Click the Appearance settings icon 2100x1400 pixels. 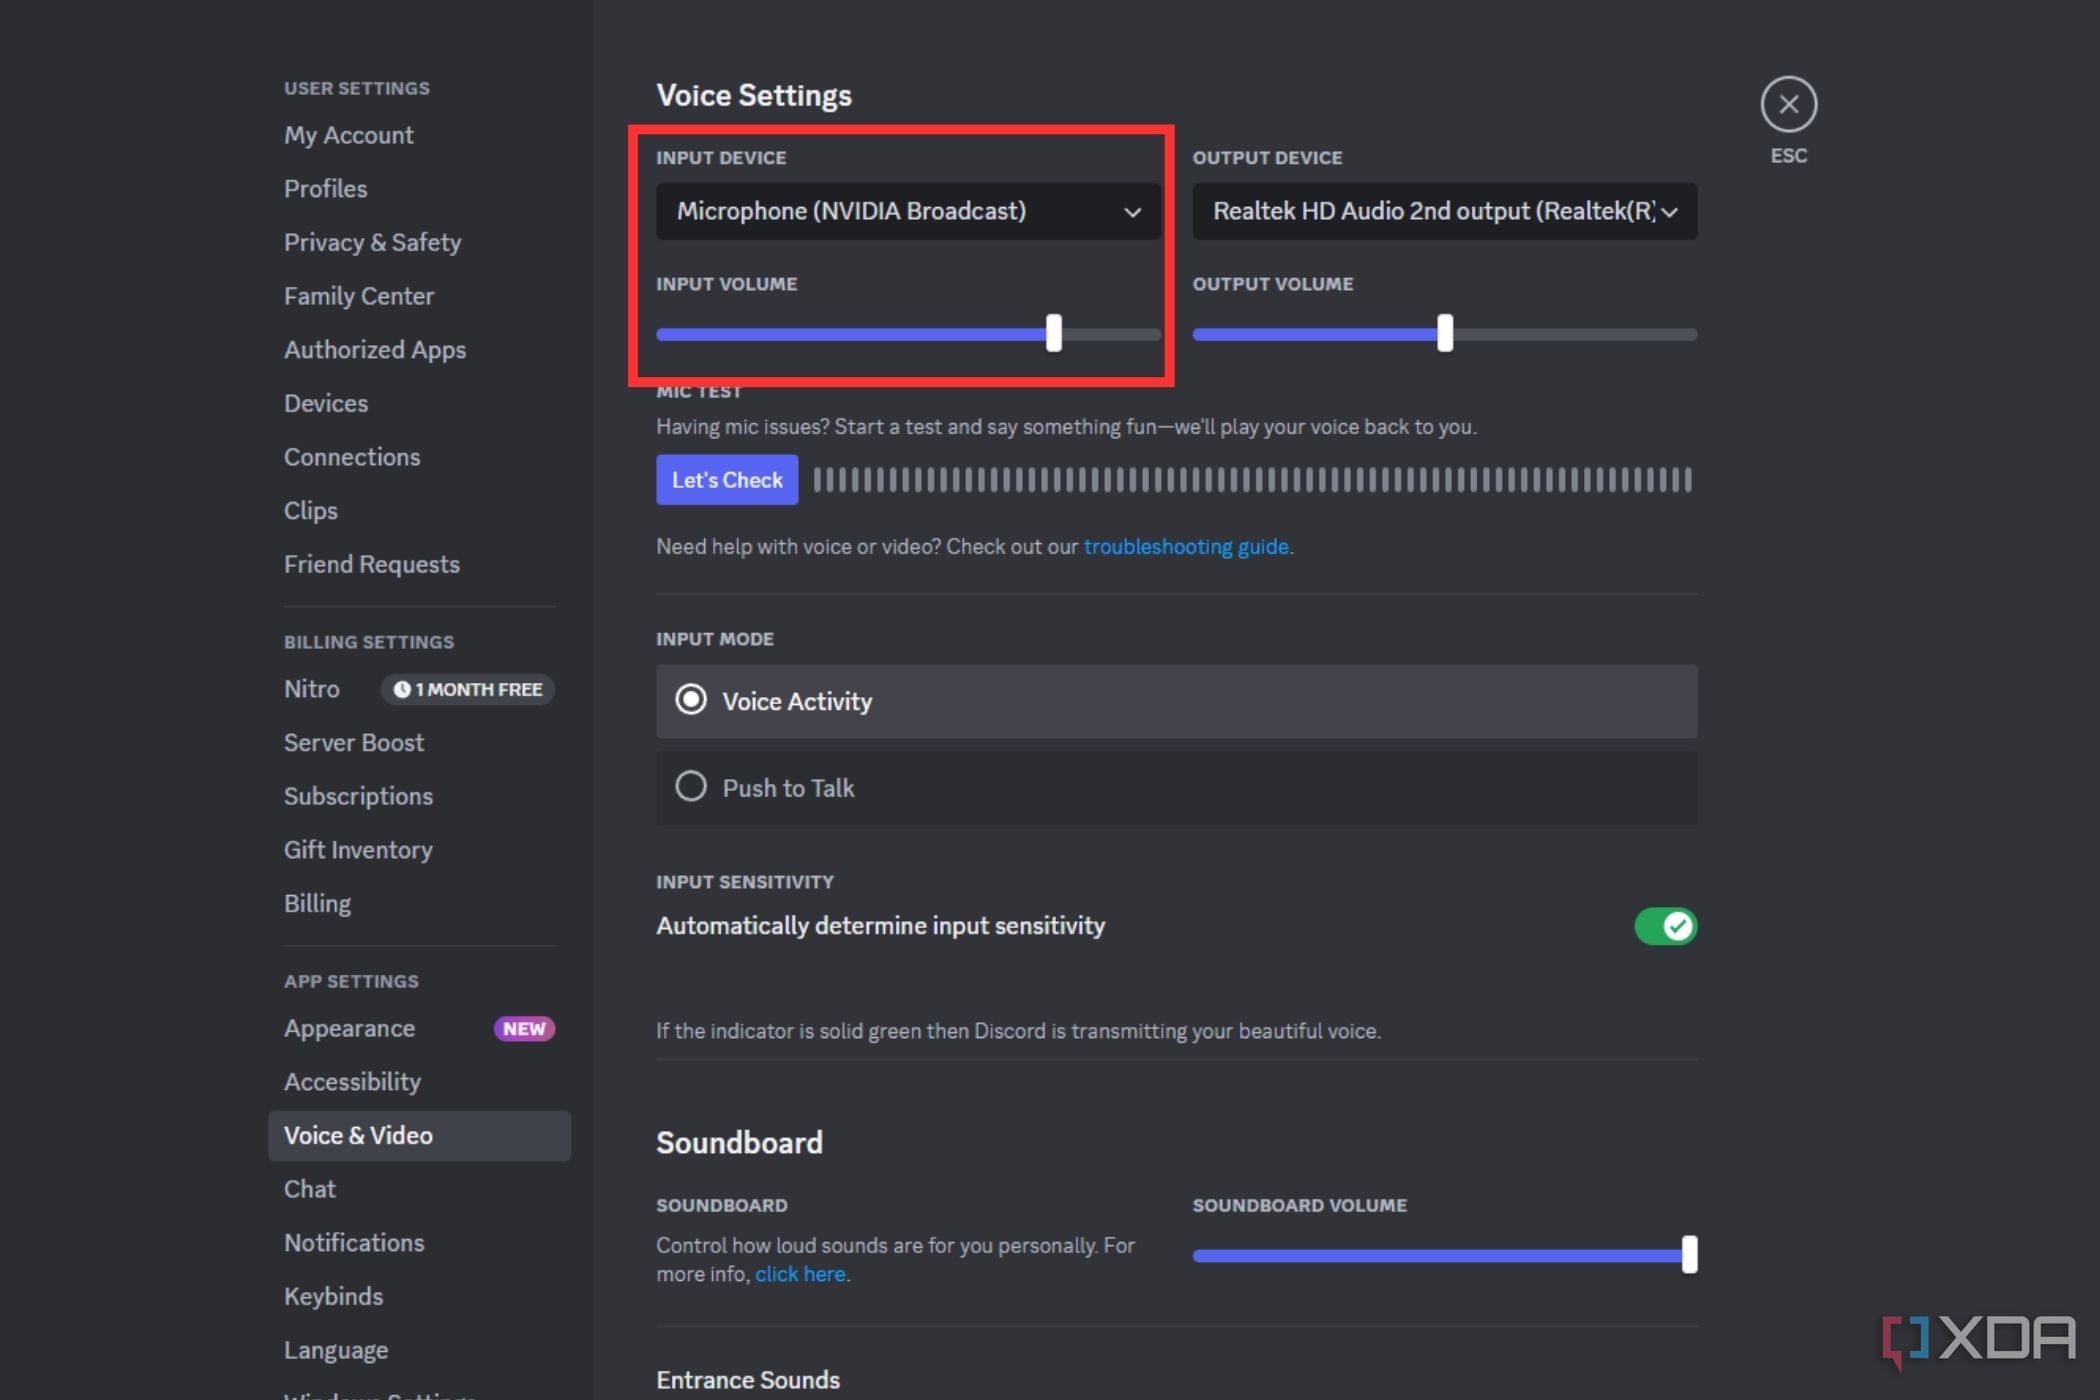coord(348,1028)
